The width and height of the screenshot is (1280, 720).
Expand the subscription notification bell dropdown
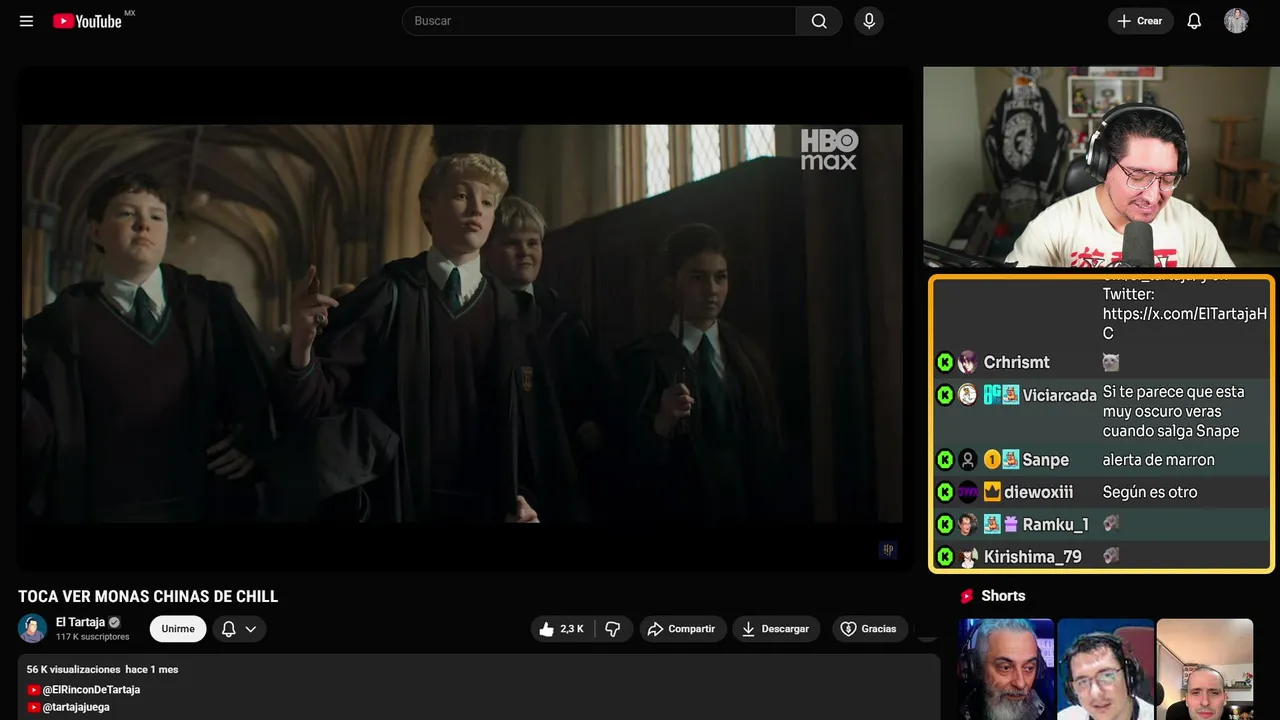pyautogui.click(x=239, y=629)
